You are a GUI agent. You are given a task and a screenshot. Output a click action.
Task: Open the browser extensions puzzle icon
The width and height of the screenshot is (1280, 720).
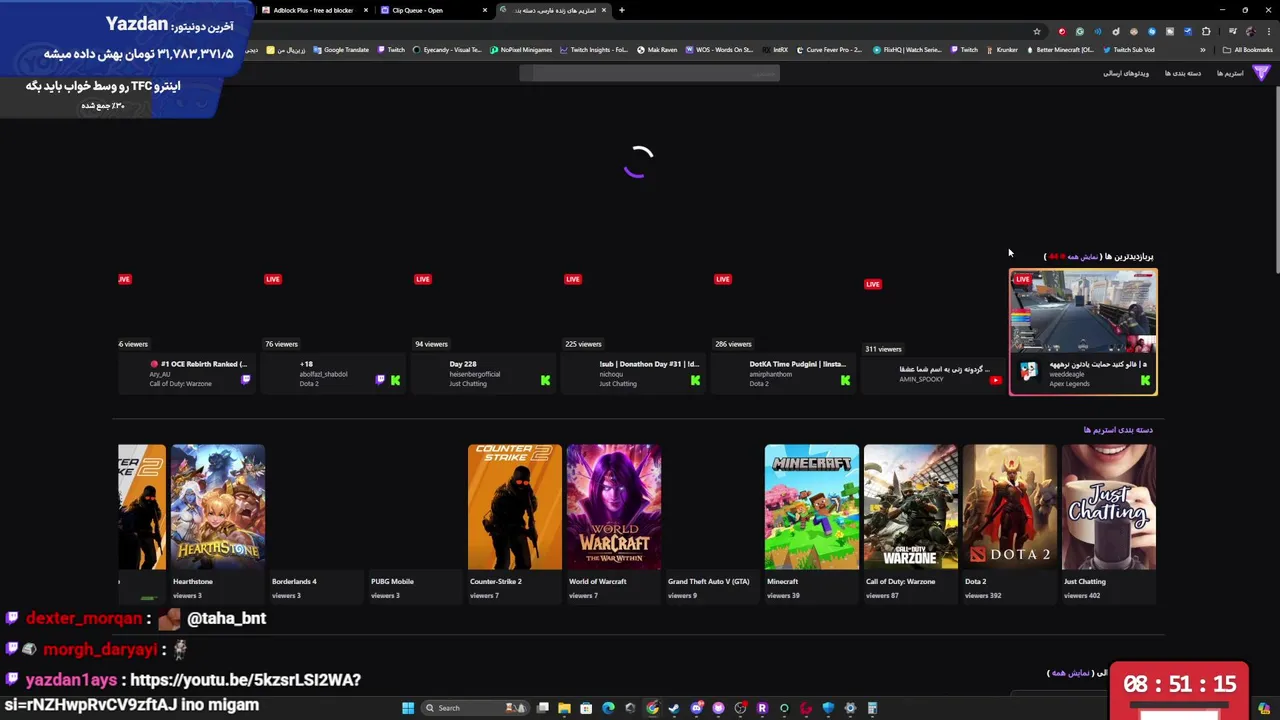point(1206,31)
